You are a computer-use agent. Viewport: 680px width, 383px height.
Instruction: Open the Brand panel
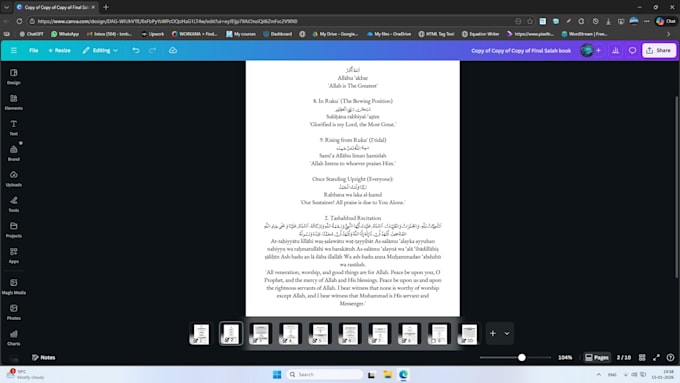tap(13, 153)
